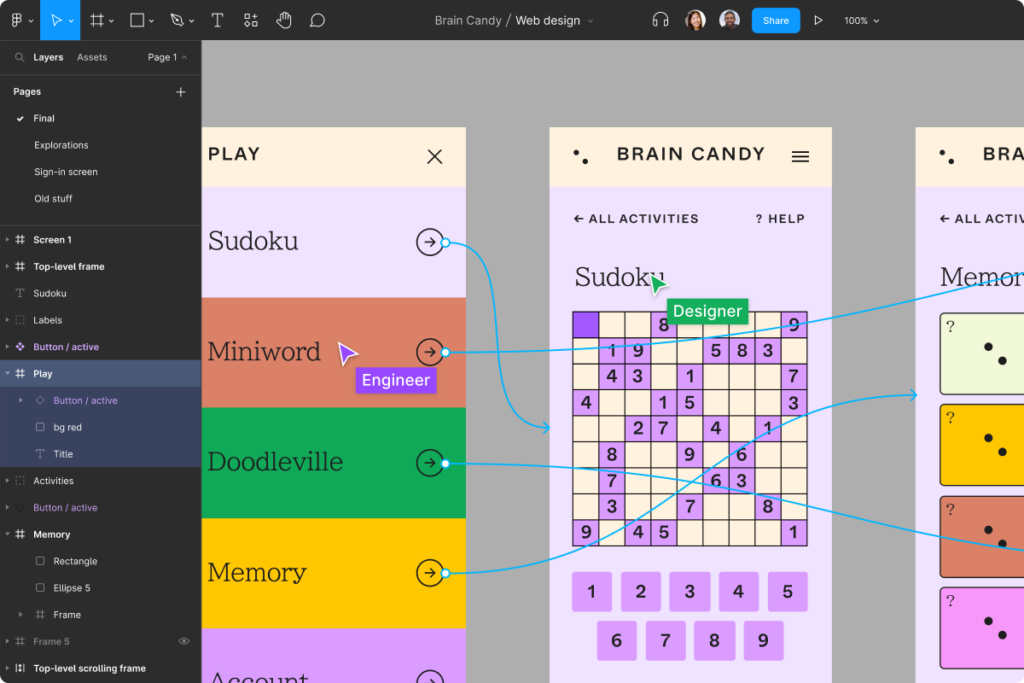
Task: Select the Labels group layer
Action: tap(101, 320)
